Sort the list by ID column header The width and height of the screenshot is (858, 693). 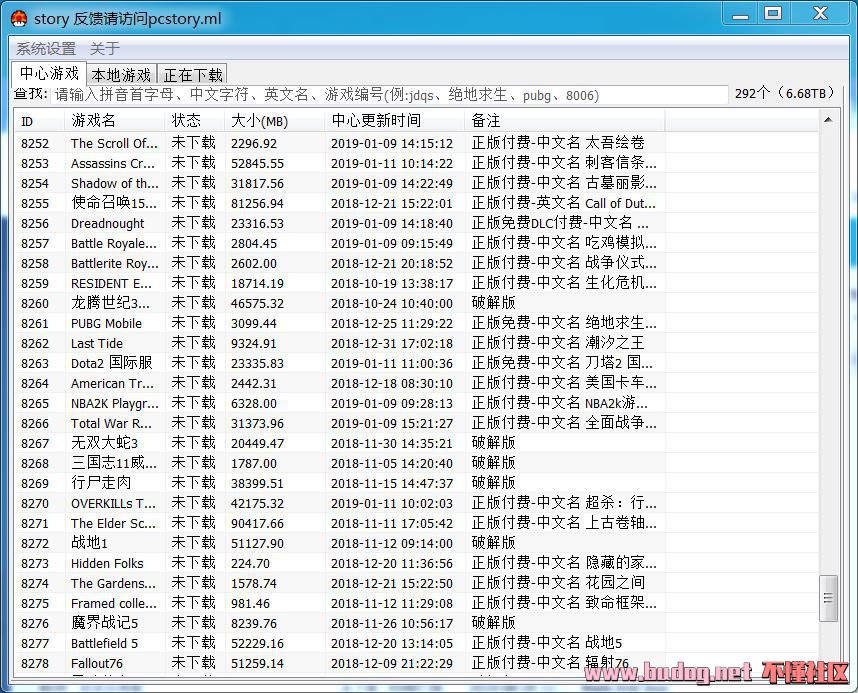39,121
